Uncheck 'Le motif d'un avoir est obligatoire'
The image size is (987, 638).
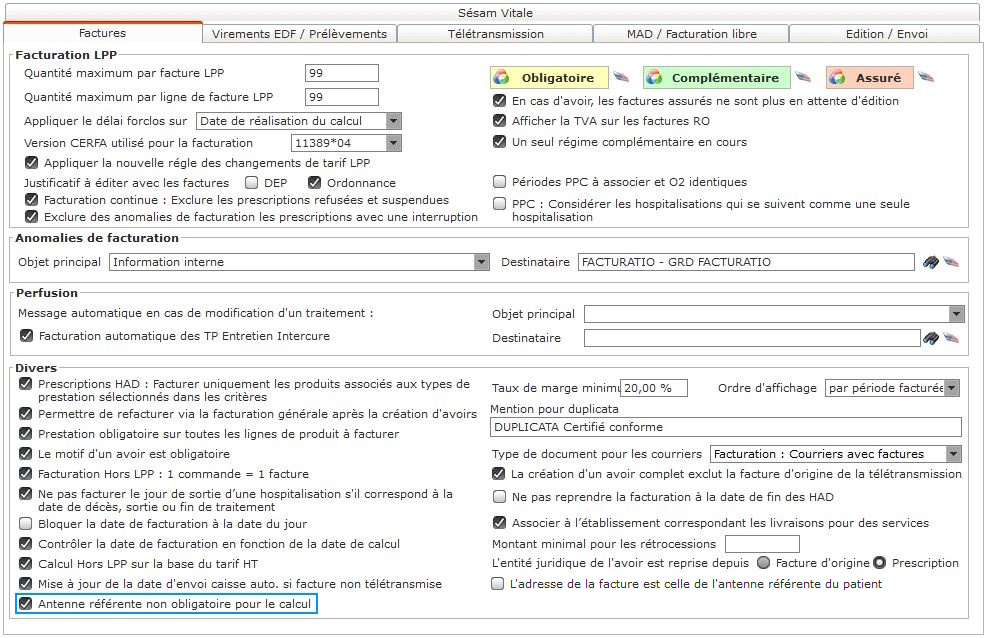click(25, 454)
